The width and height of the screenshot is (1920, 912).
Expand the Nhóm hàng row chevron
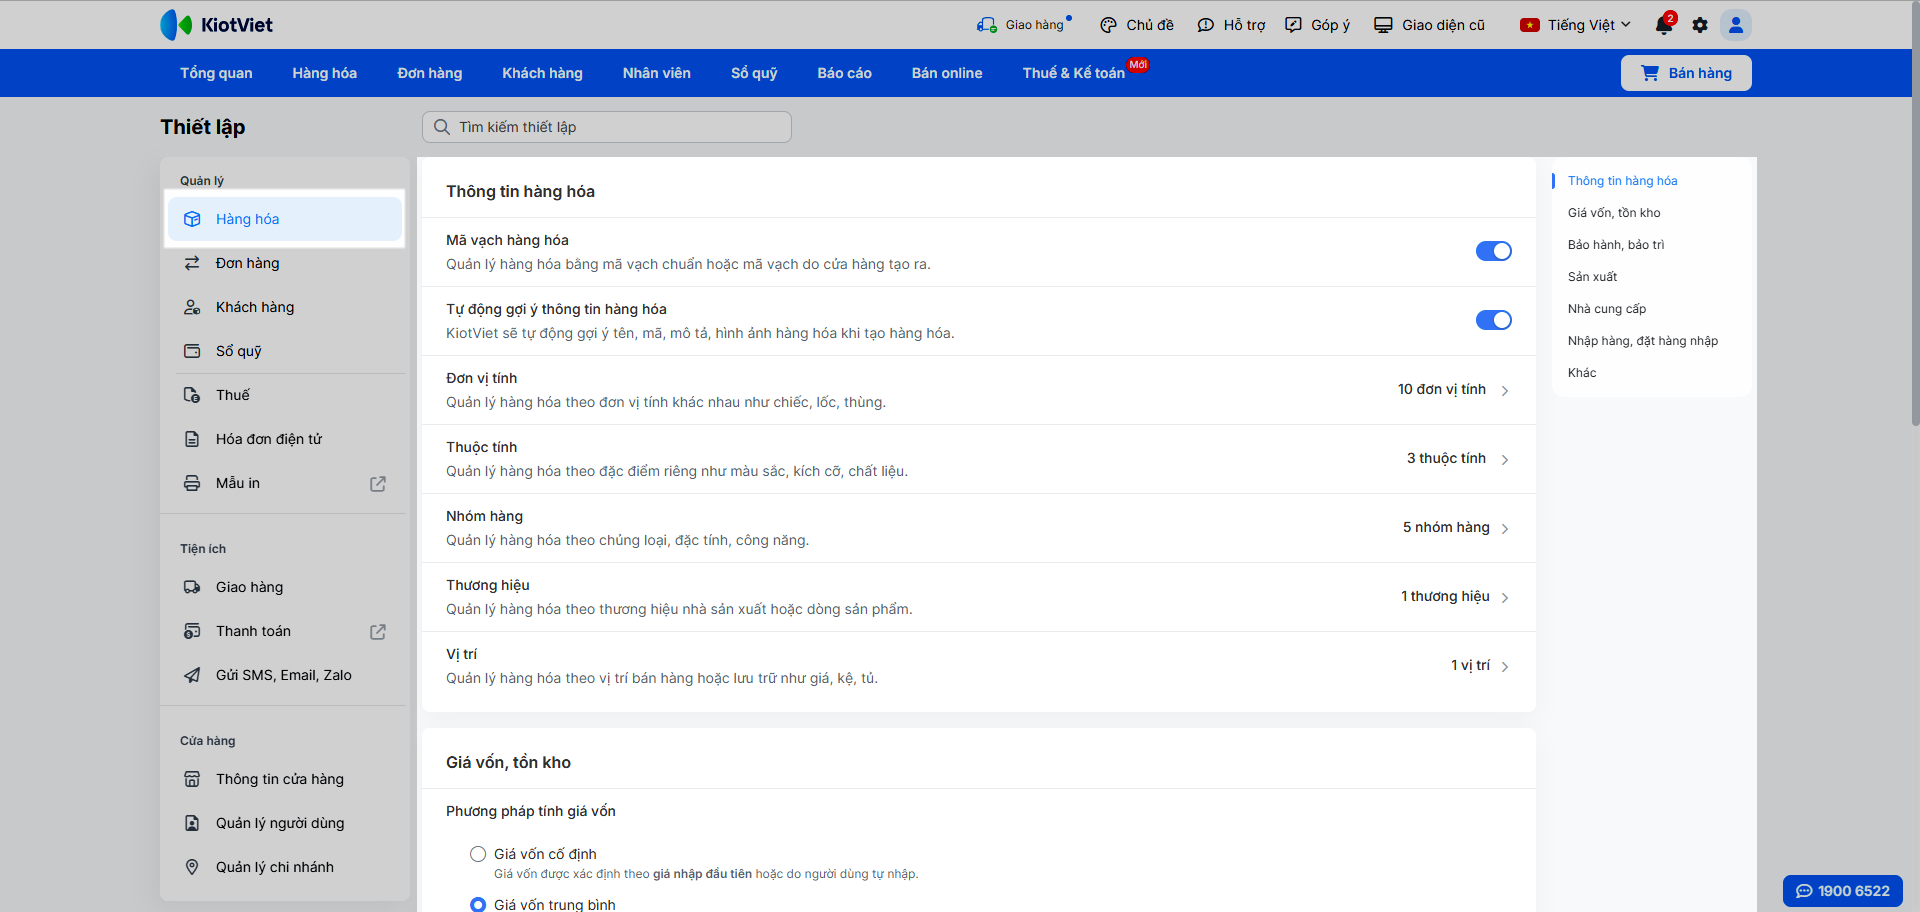click(1505, 529)
